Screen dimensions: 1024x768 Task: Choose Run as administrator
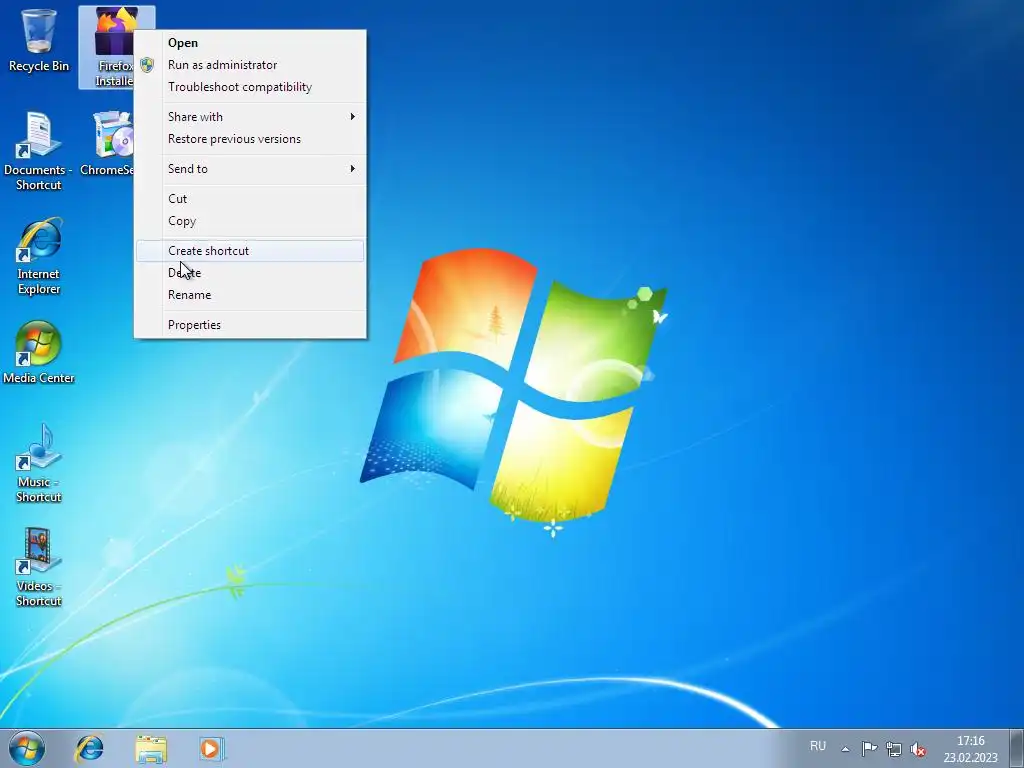tap(250, 65)
